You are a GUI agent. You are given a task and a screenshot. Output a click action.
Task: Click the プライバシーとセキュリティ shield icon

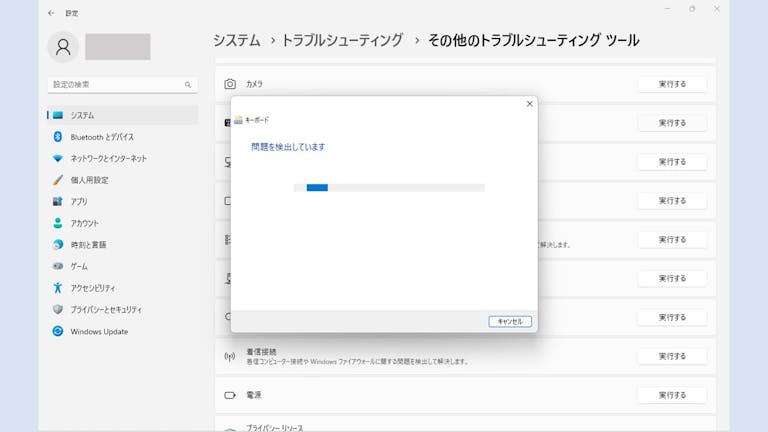tap(58, 310)
